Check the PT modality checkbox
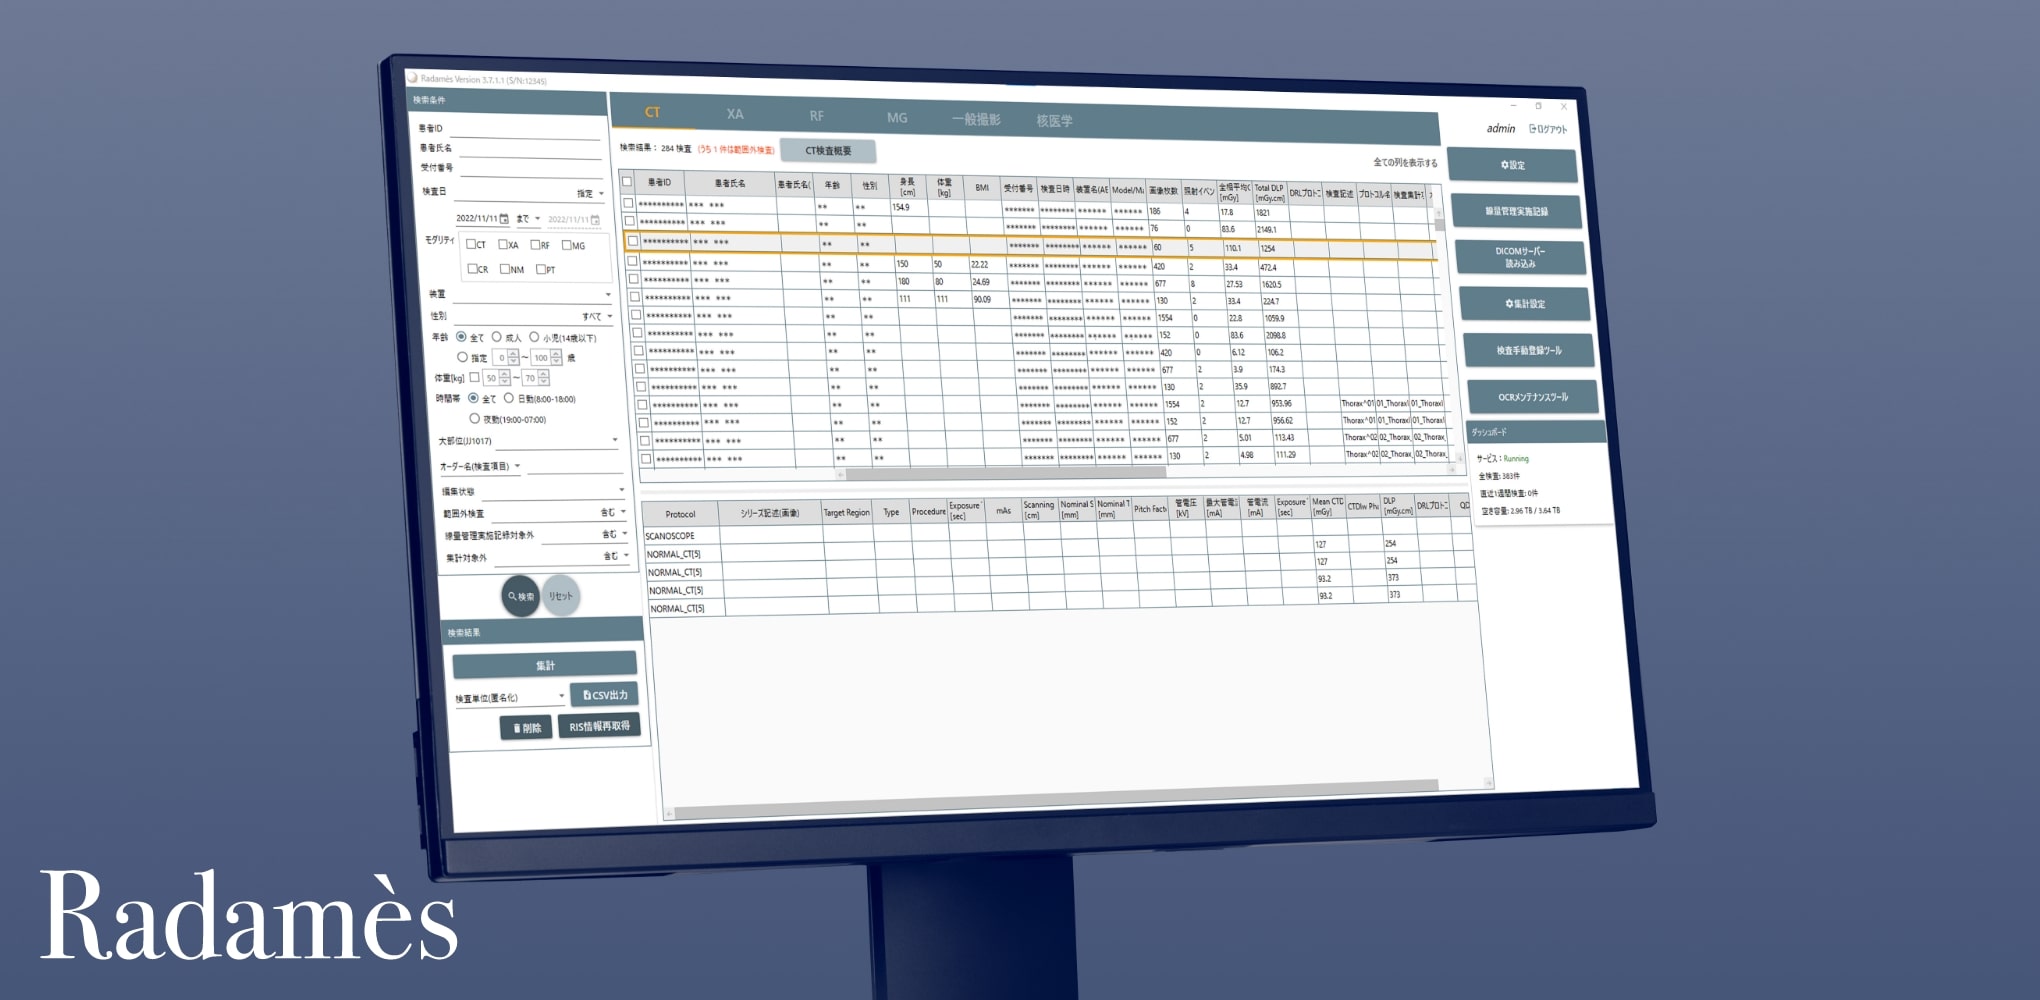This screenshot has width=2040, height=1000. click(x=541, y=269)
